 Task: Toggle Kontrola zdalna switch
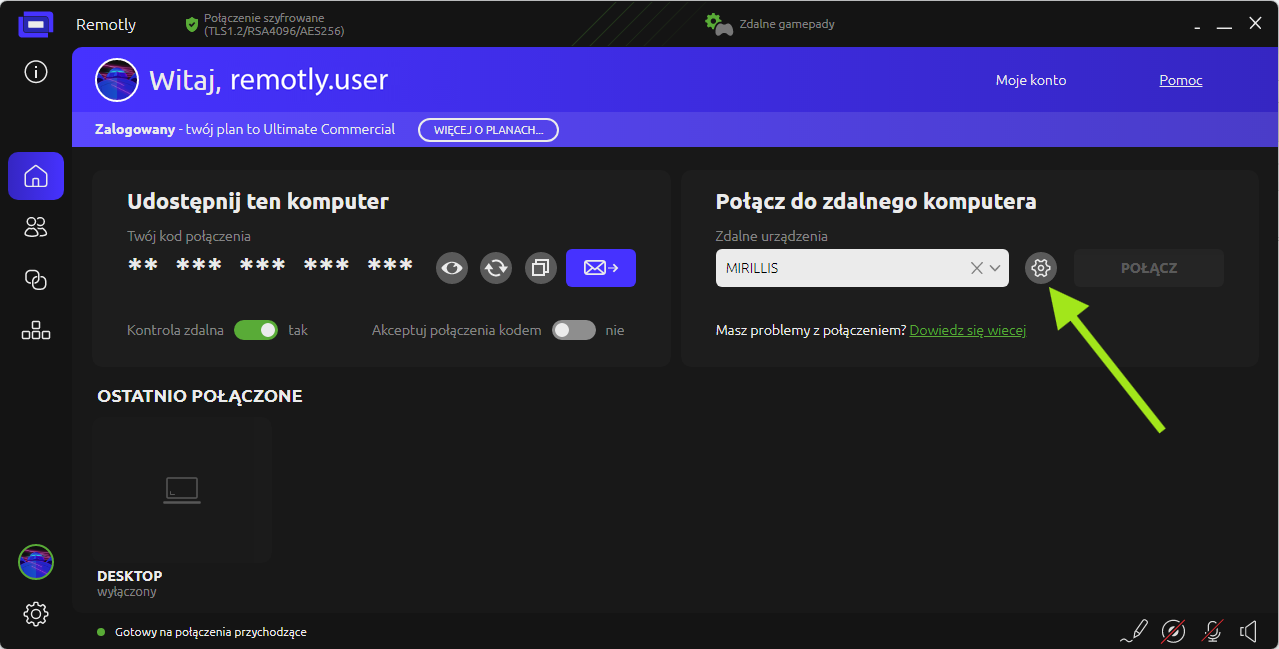256,330
